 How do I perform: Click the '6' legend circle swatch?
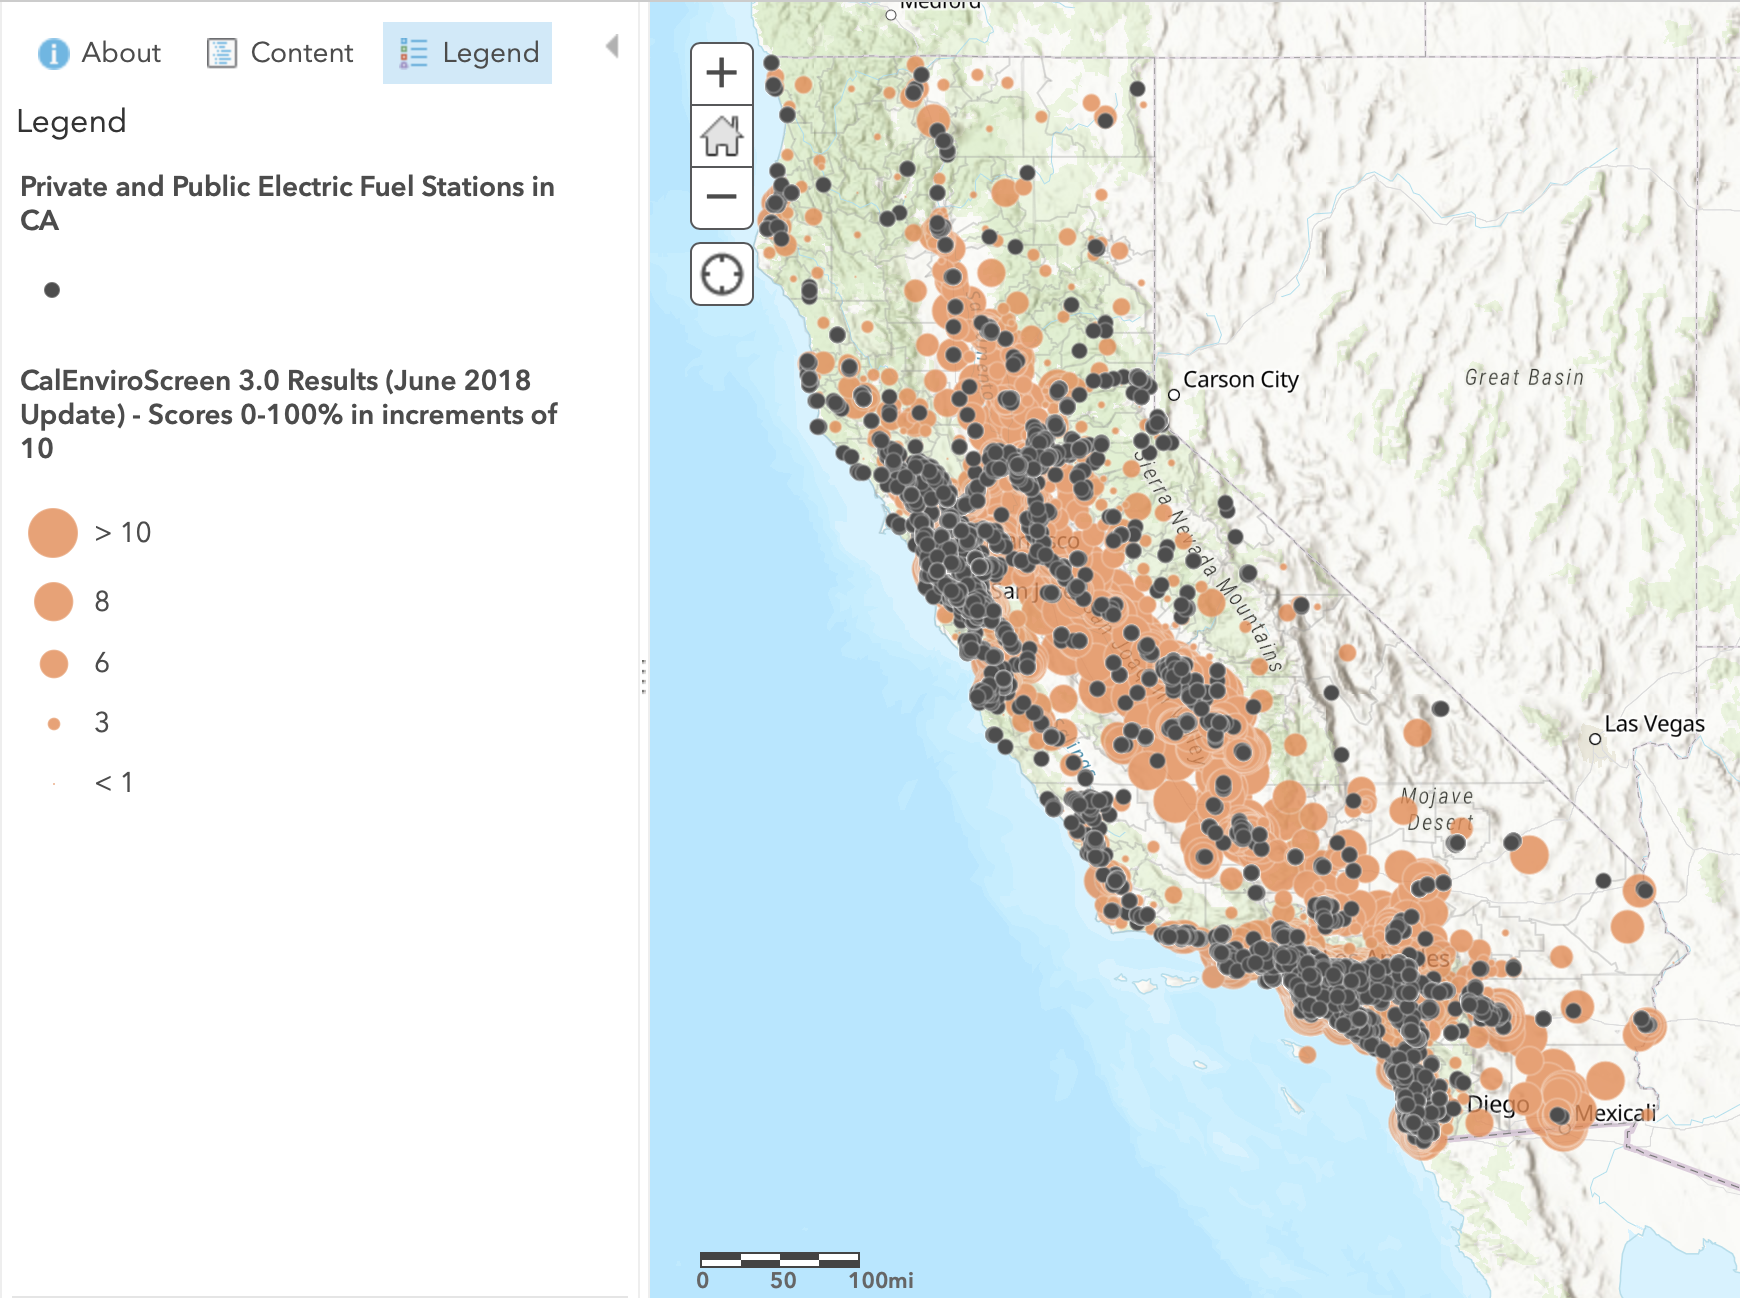pyautogui.click(x=53, y=663)
